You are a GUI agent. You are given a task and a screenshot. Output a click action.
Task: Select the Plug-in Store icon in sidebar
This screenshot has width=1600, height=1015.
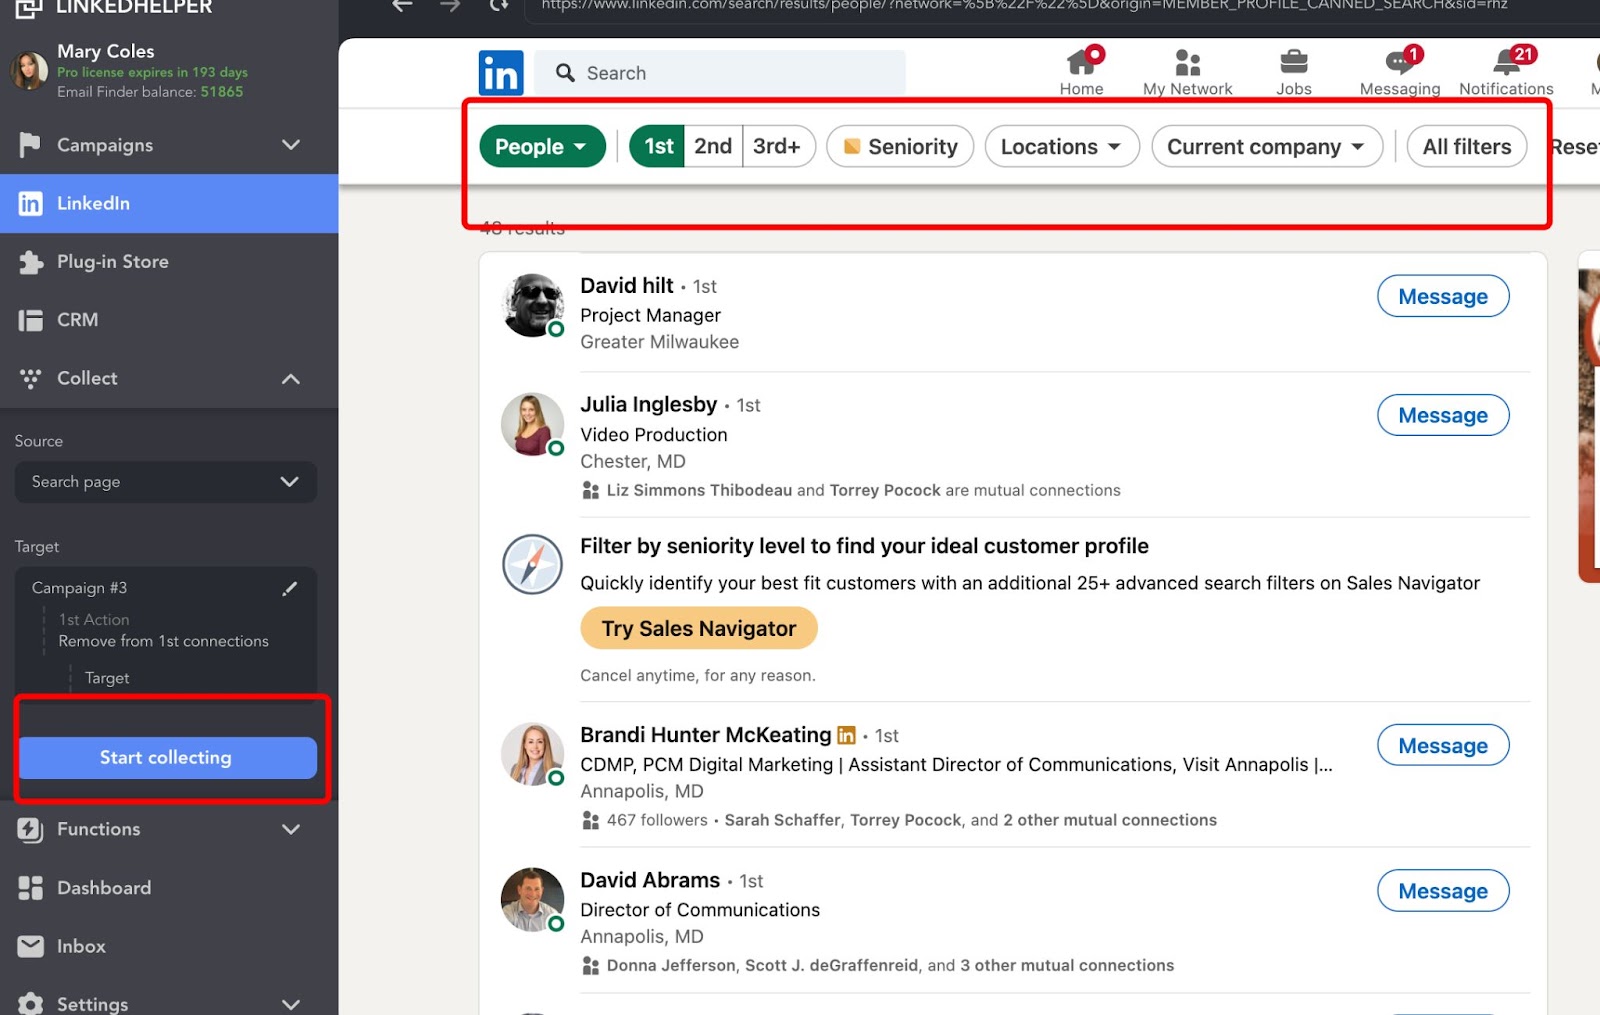coord(31,261)
